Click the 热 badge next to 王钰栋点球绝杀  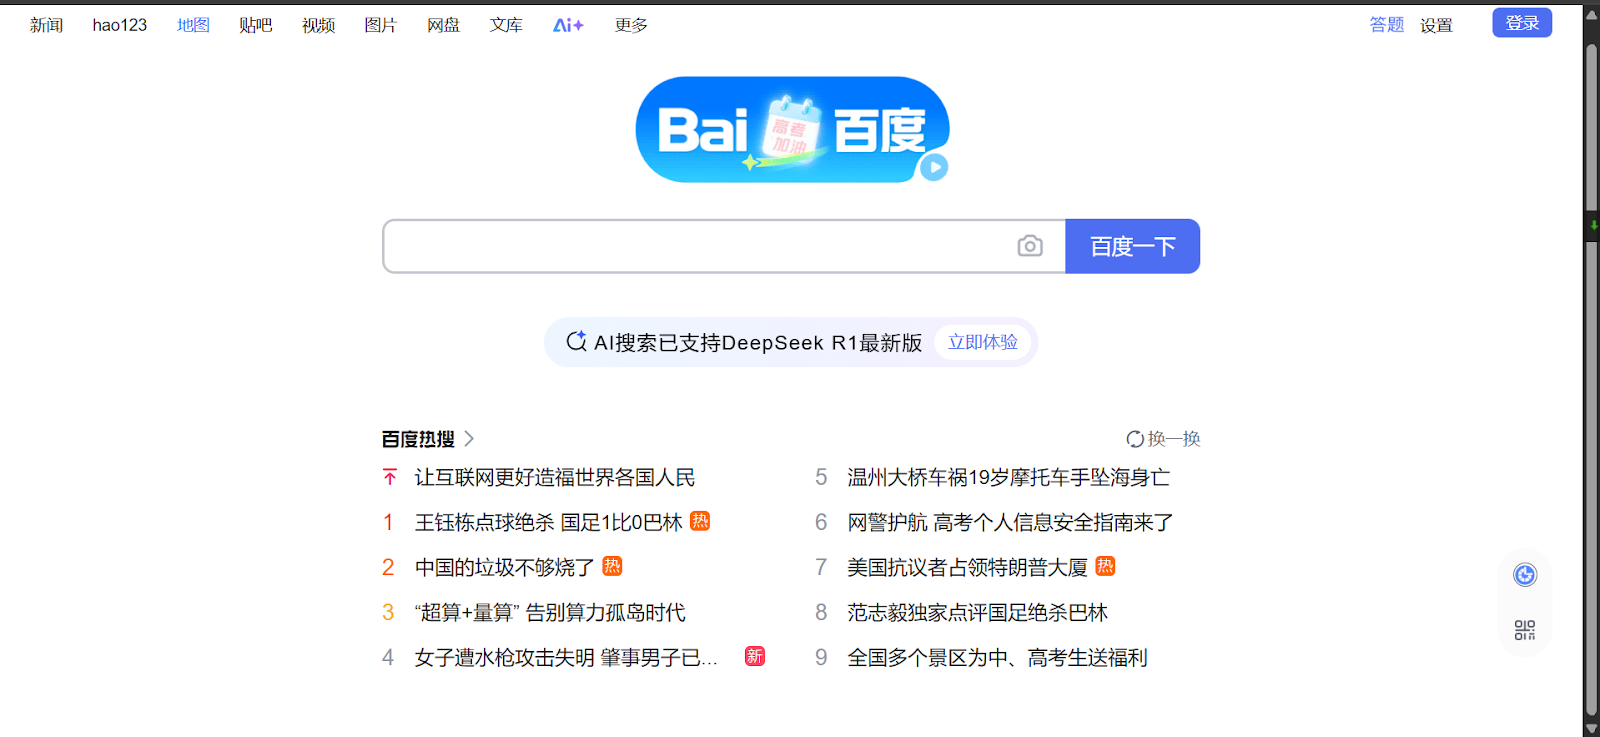click(700, 521)
